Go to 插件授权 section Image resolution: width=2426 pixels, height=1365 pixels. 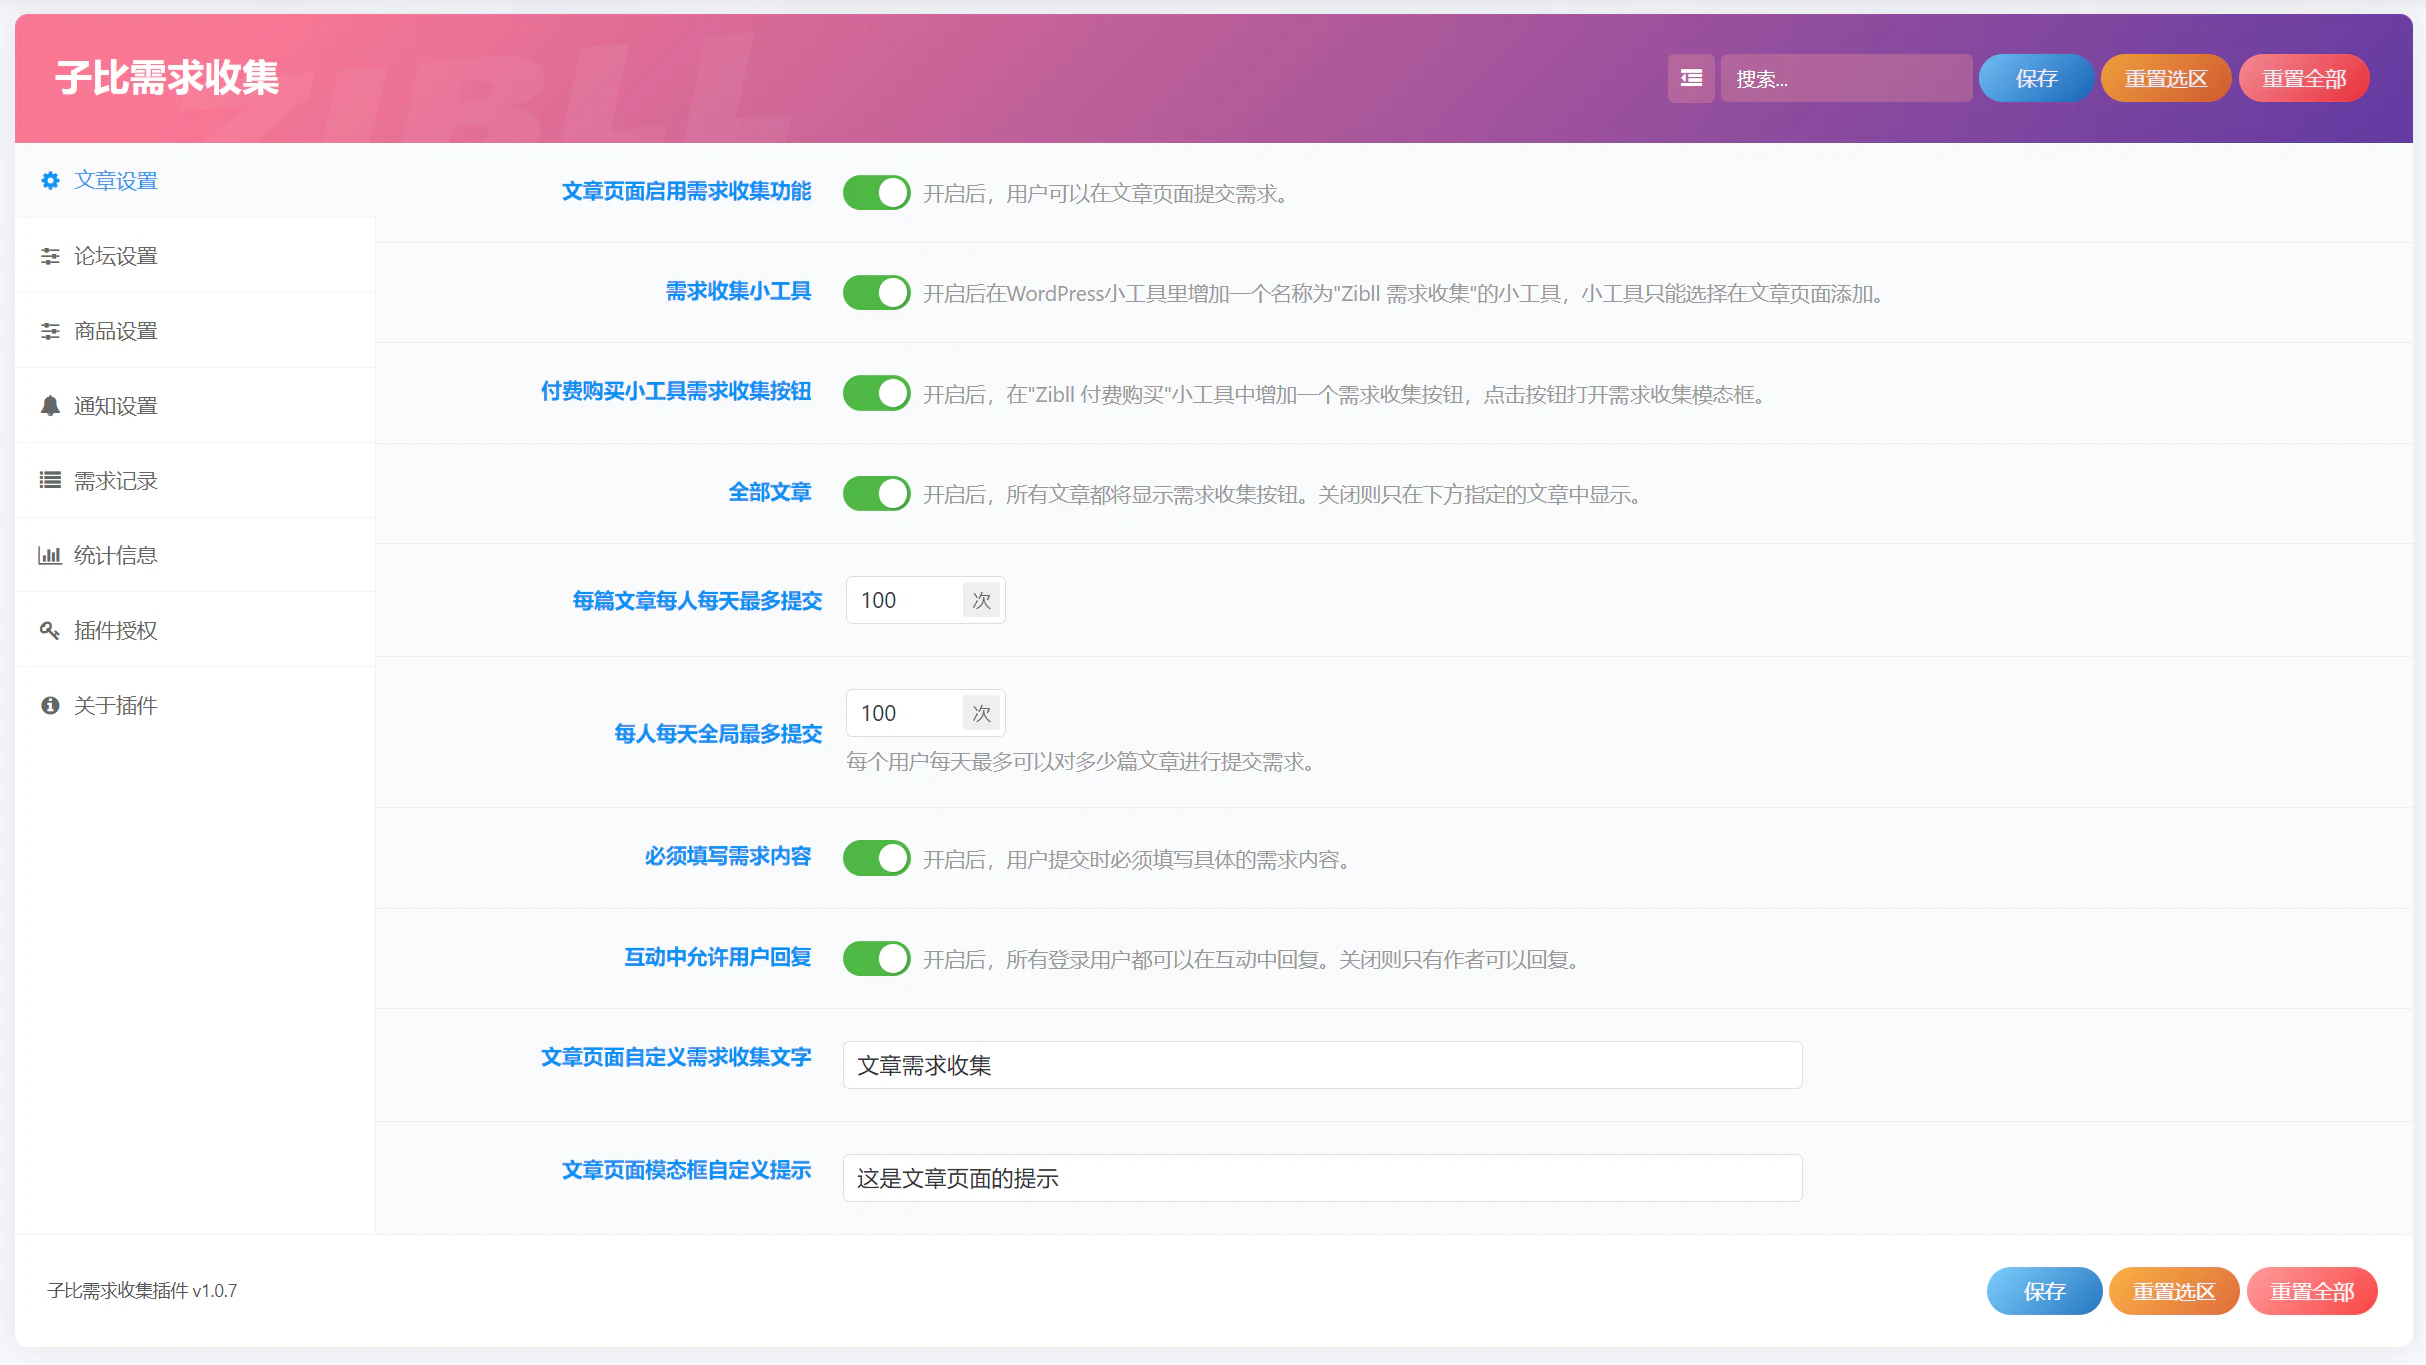tap(195, 630)
